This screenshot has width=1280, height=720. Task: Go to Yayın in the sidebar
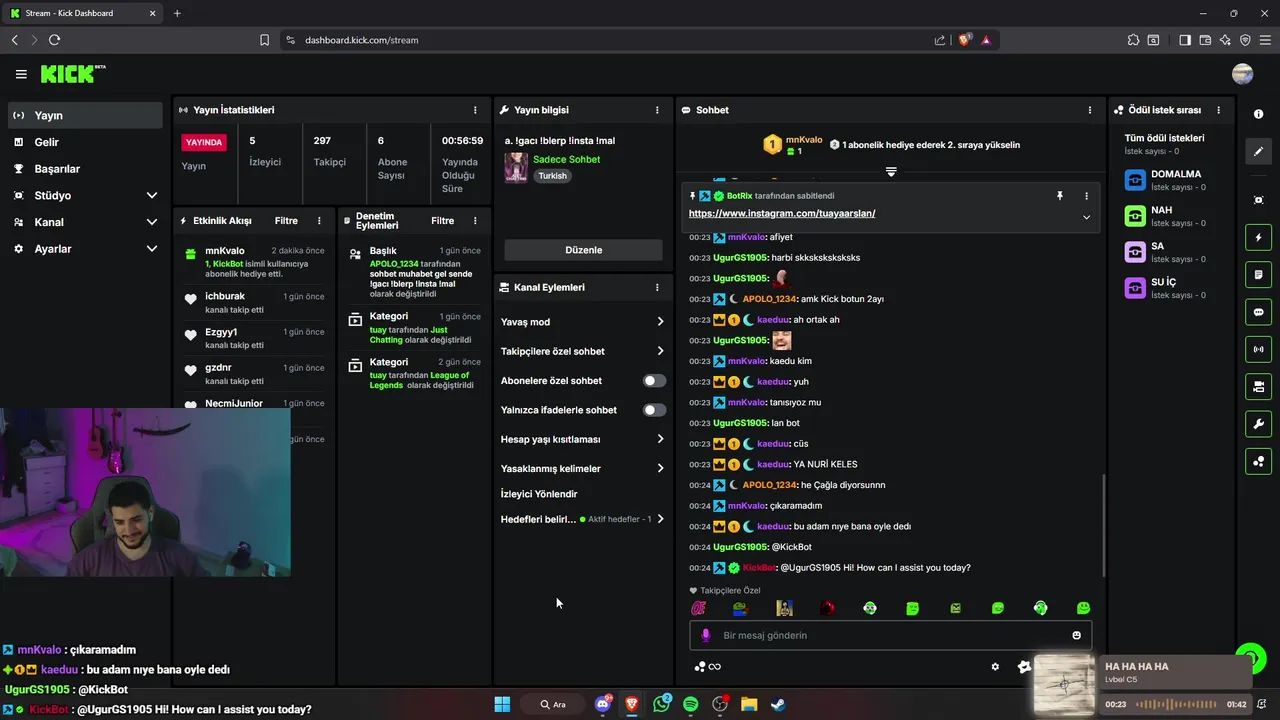[x=85, y=115]
